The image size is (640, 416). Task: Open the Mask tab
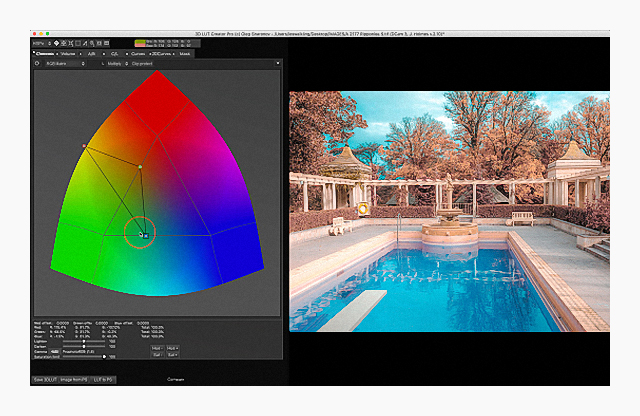click(x=185, y=54)
